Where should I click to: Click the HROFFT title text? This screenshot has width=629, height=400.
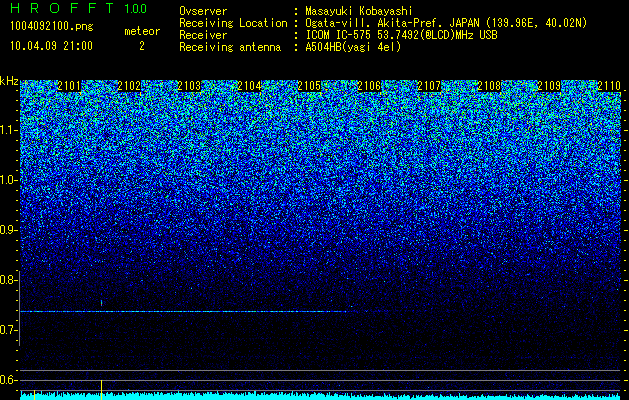pos(63,8)
